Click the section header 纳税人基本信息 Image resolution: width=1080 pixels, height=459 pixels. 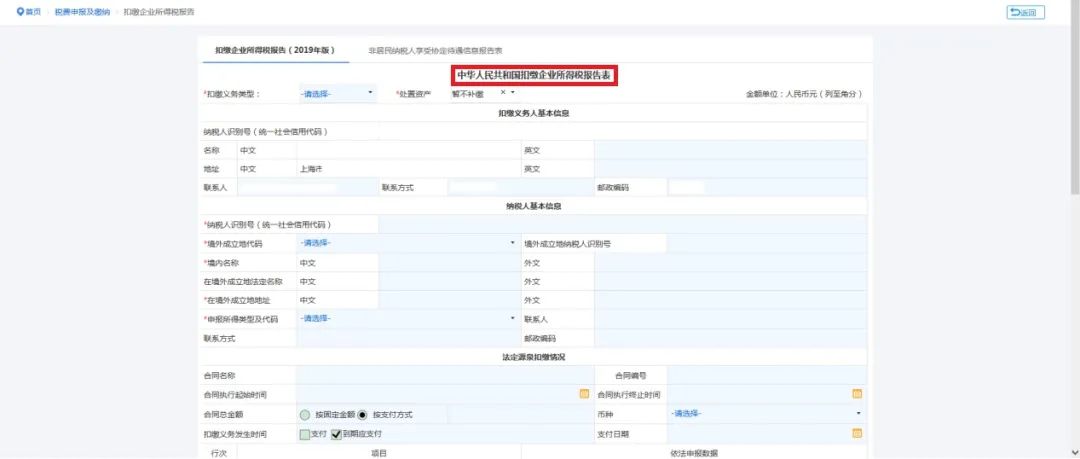(534, 206)
